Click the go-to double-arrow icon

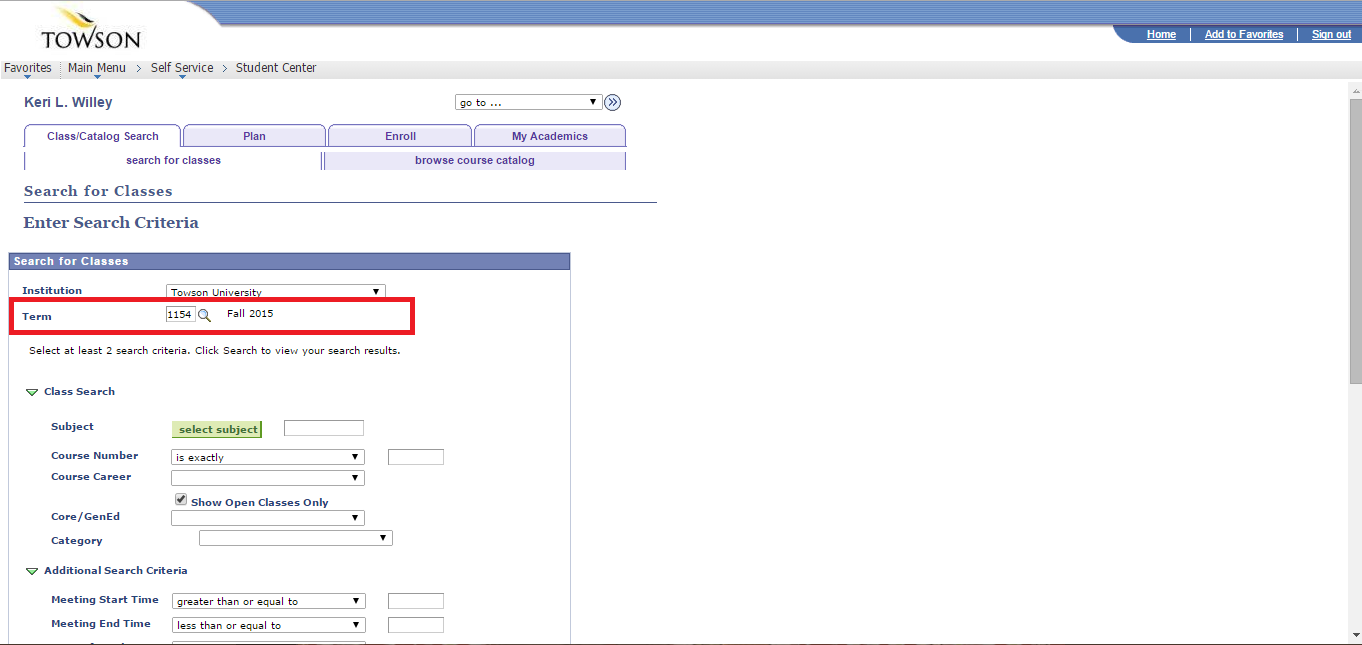612,101
